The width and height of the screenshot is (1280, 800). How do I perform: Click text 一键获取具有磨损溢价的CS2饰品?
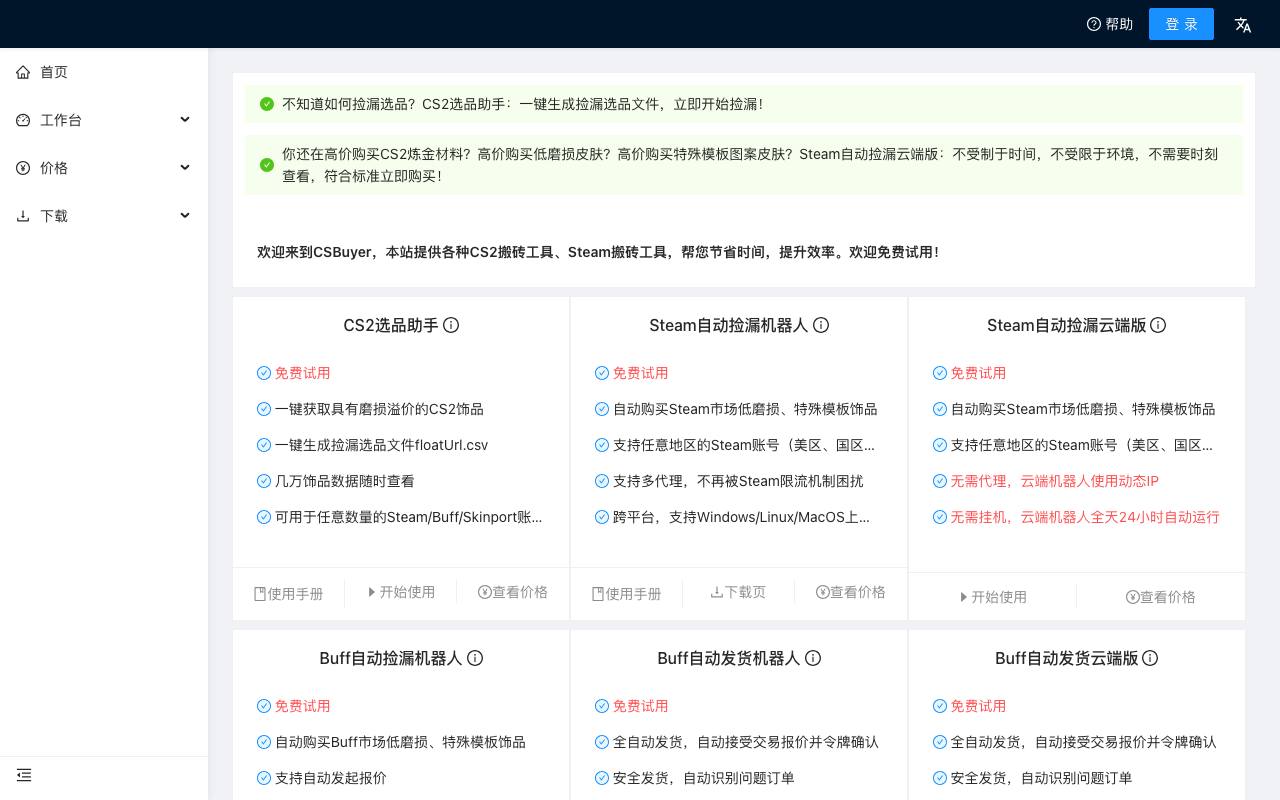(379, 409)
